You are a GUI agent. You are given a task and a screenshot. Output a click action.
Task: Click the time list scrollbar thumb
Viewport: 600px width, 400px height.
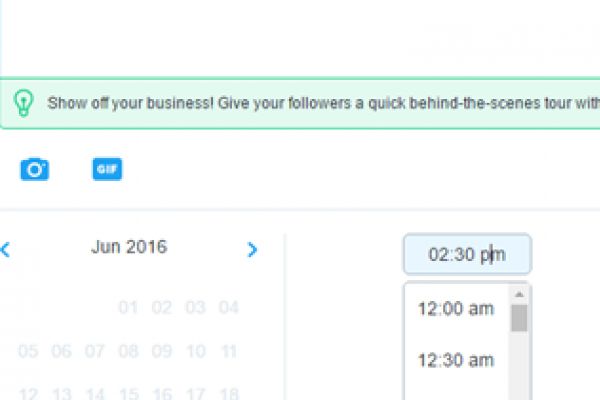(x=519, y=318)
